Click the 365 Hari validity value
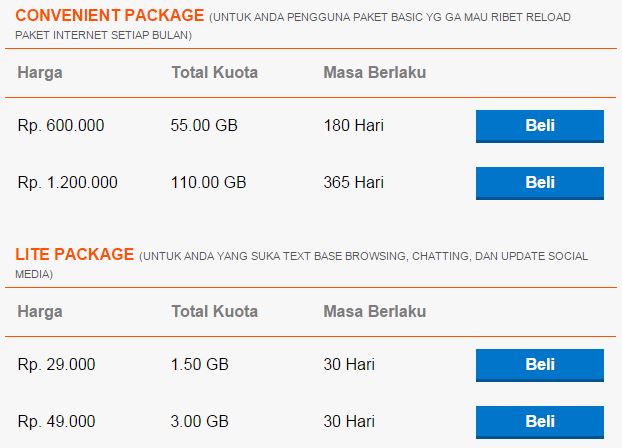The image size is (622, 448). coord(353,183)
